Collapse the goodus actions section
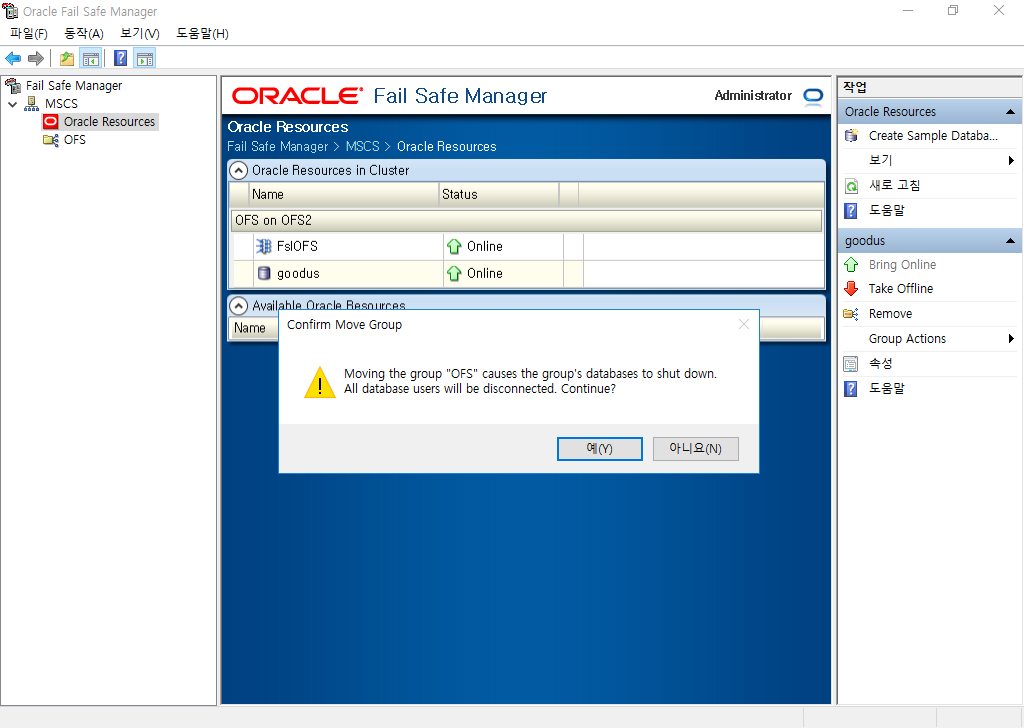 click(x=1010, y=241)
